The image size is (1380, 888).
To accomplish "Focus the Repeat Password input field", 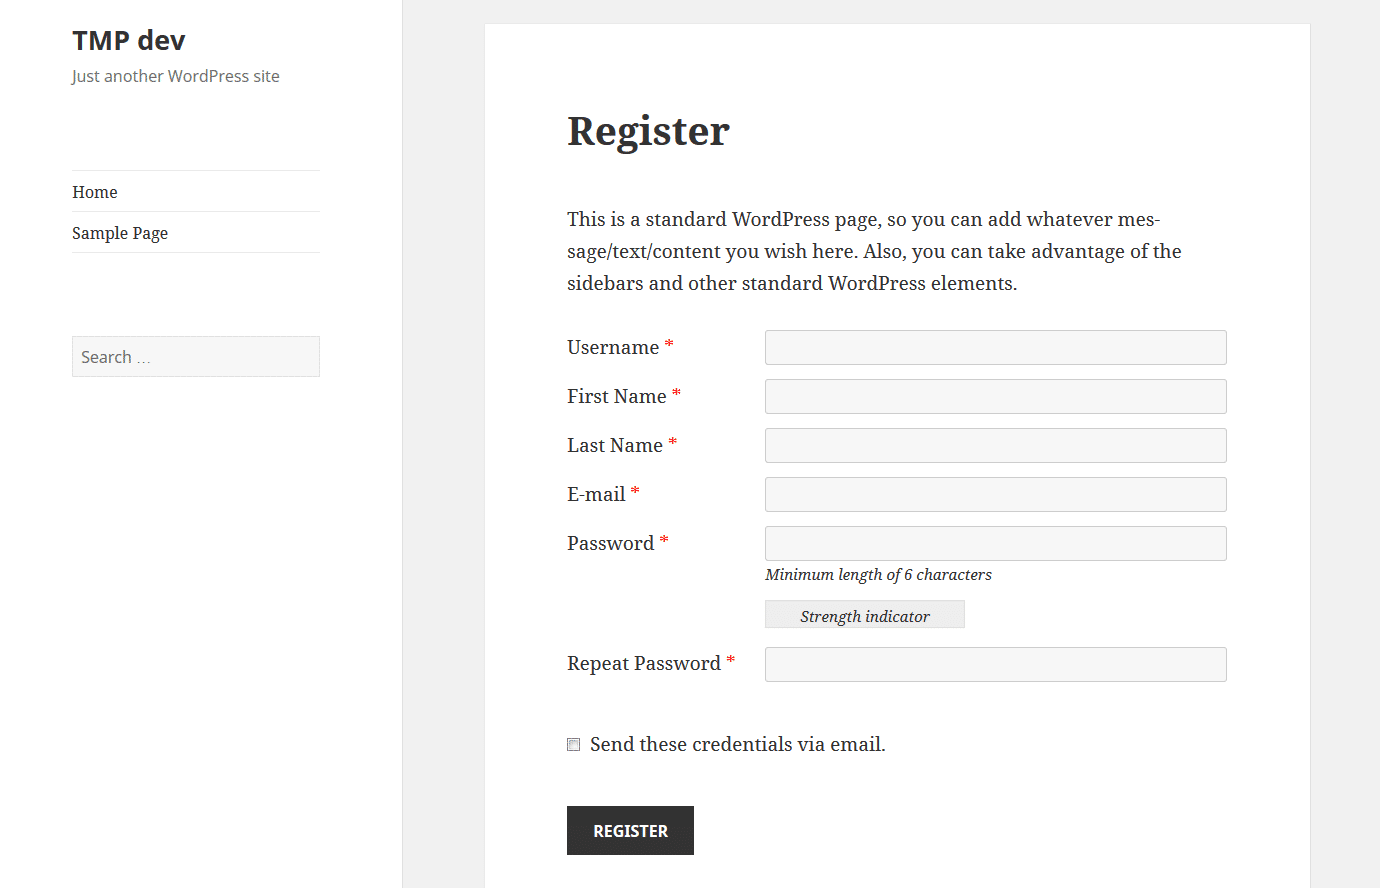I will [x=995, y=664].
